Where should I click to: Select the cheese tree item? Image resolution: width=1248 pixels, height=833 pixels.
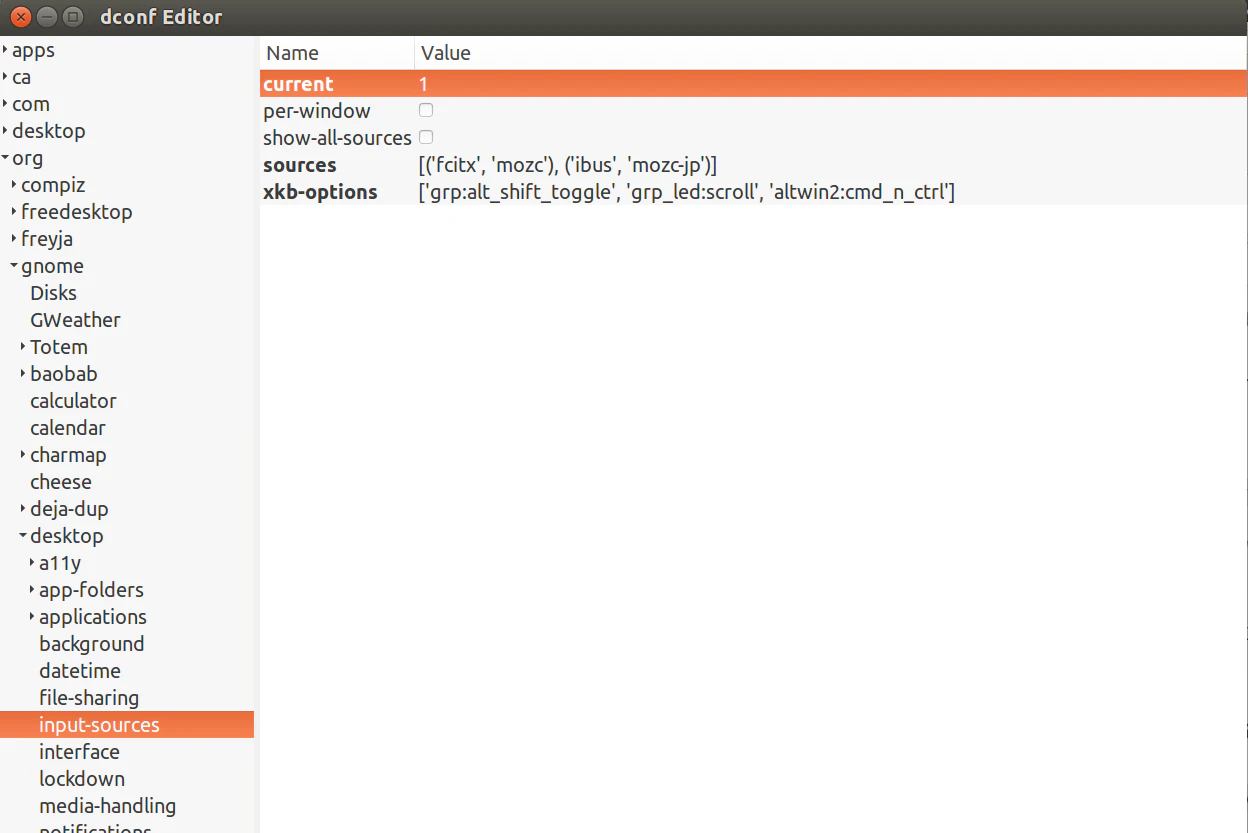coord(61,482)
